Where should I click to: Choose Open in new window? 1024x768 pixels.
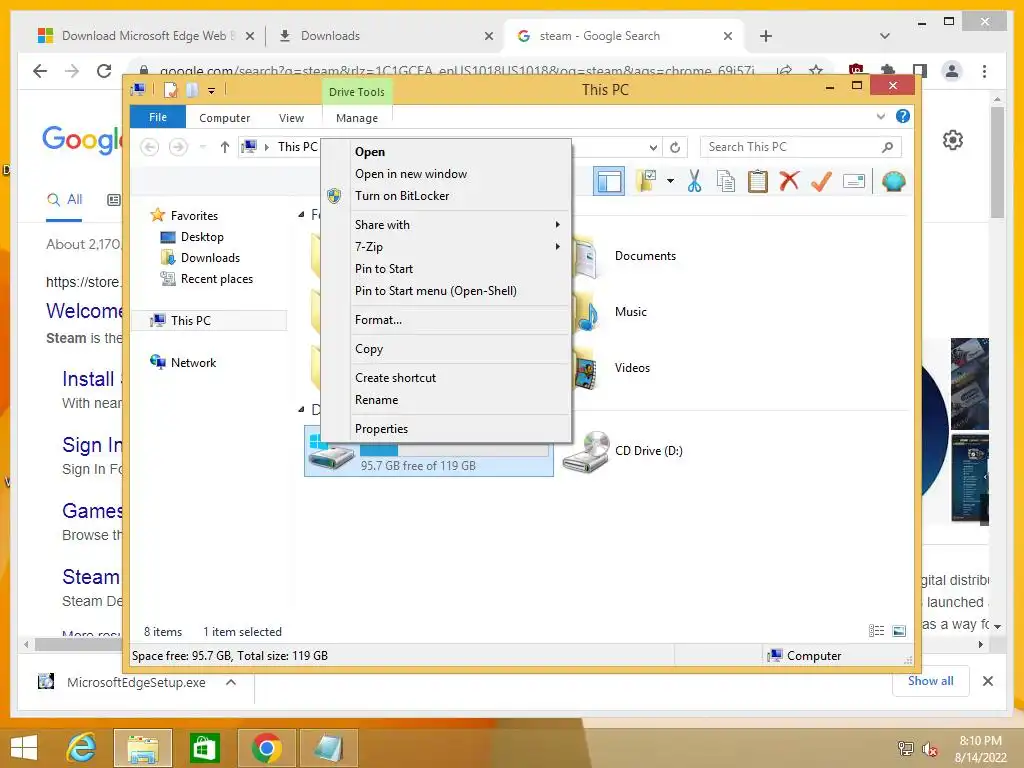[446, 174]
